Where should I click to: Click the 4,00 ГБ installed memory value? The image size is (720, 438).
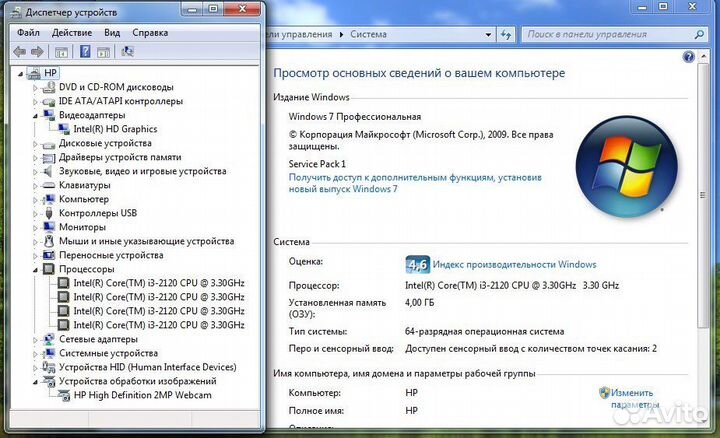(x=419, y=303)
